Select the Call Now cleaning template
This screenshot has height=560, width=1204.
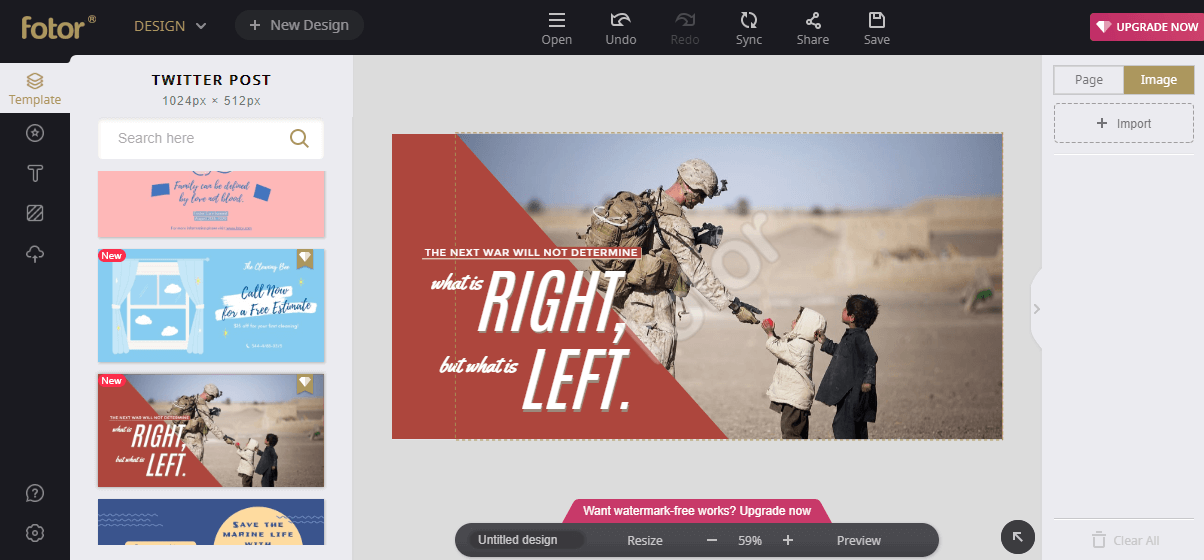pos(211,305)
